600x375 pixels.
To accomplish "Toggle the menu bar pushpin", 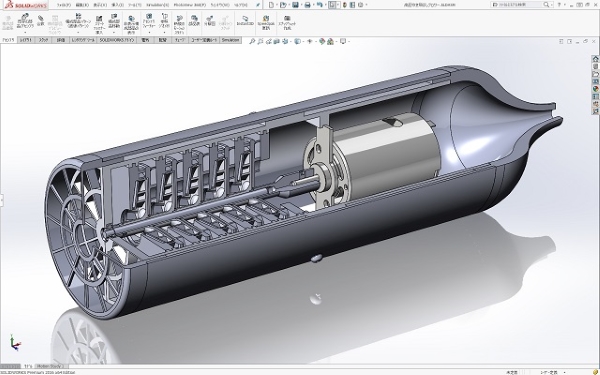I will point(258,5).
